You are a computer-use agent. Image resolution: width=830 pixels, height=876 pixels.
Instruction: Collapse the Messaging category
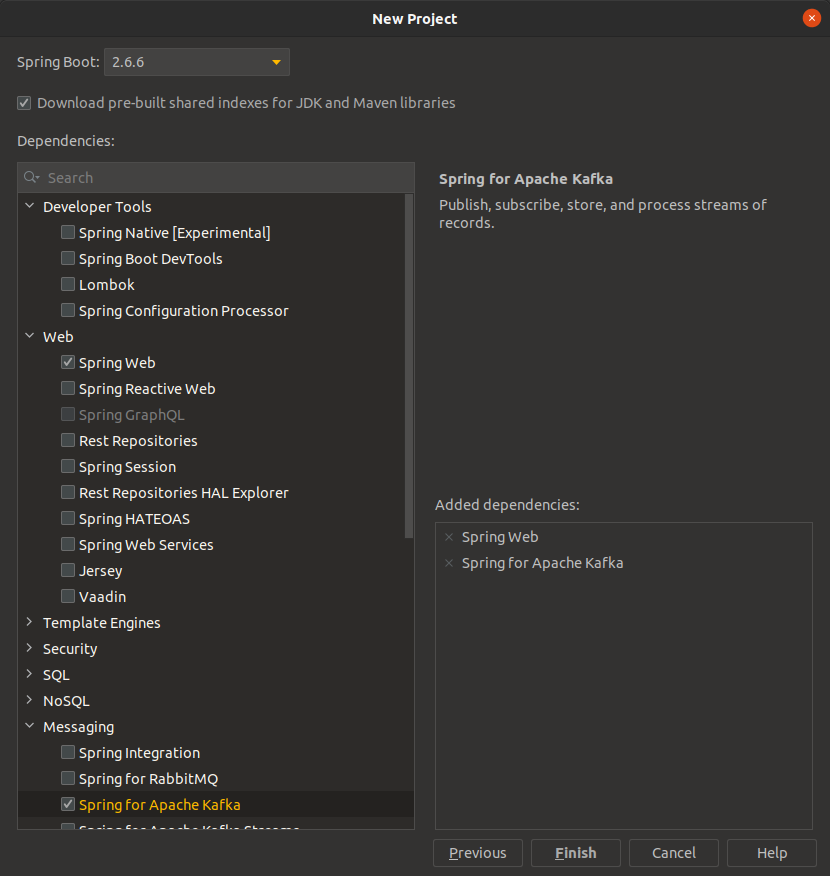(30, 726)
